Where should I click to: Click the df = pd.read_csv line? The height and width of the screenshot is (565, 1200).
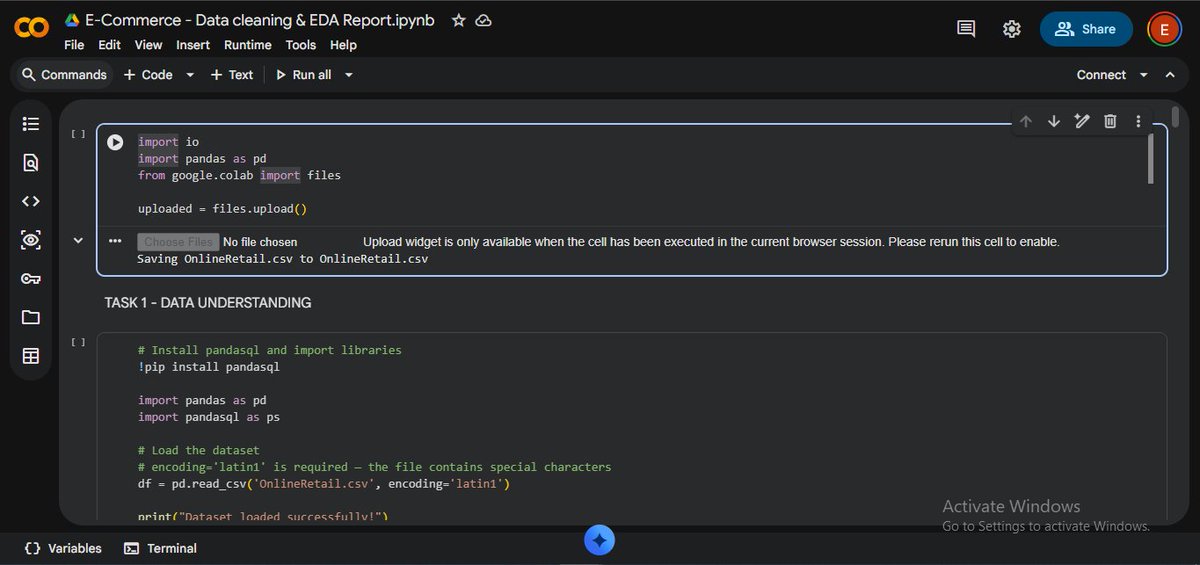tap(324, 484)
